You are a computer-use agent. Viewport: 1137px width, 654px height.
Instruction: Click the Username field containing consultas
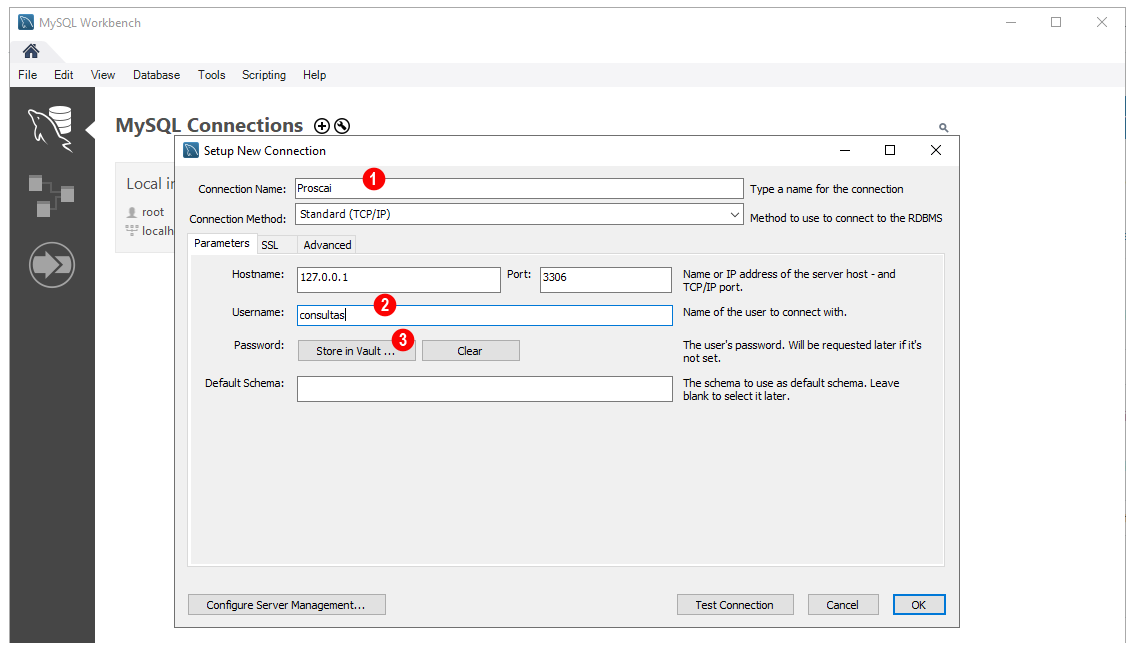(485, 315)
